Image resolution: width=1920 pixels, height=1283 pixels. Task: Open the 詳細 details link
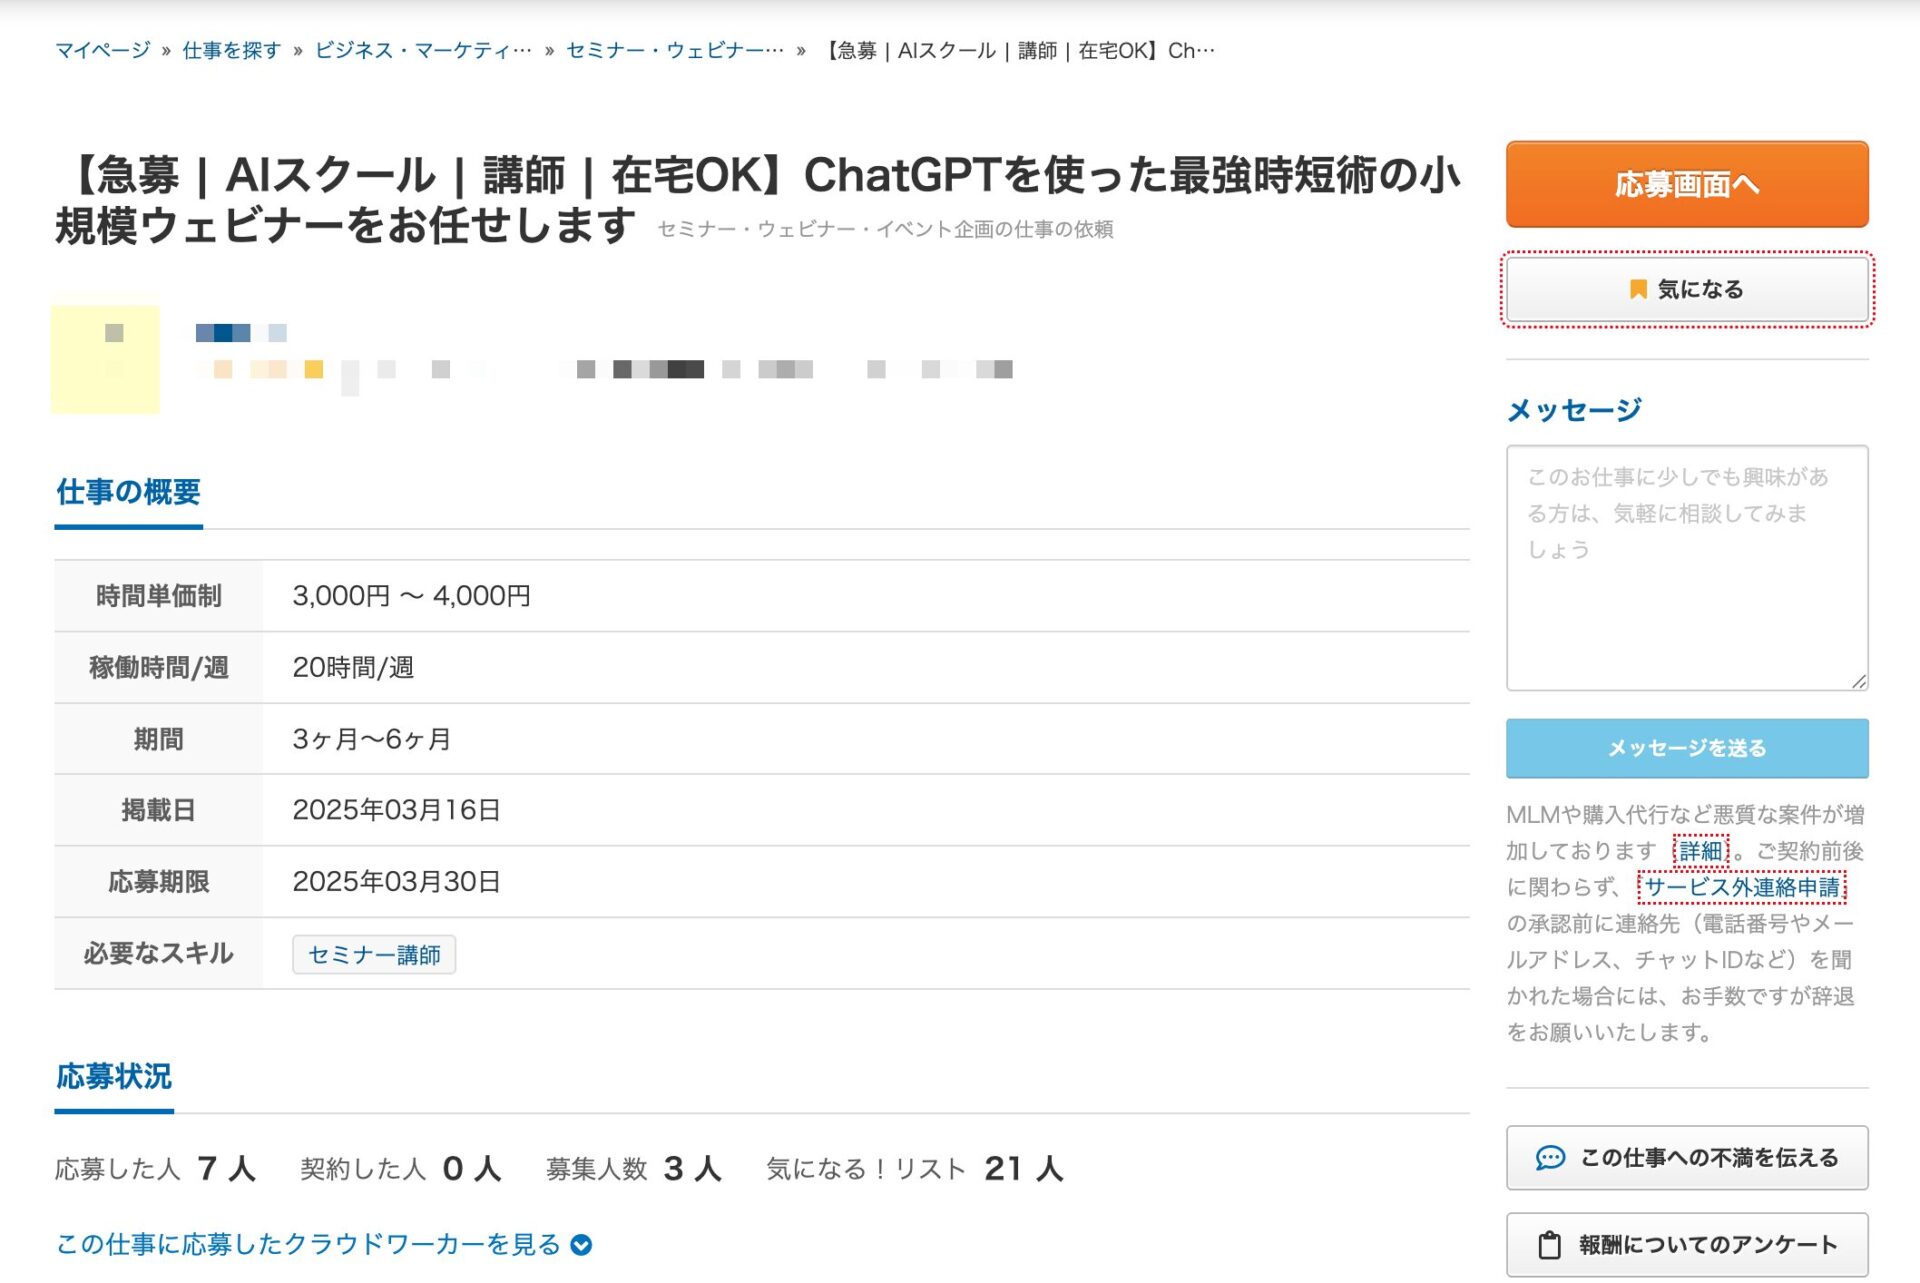[1700, 851]
